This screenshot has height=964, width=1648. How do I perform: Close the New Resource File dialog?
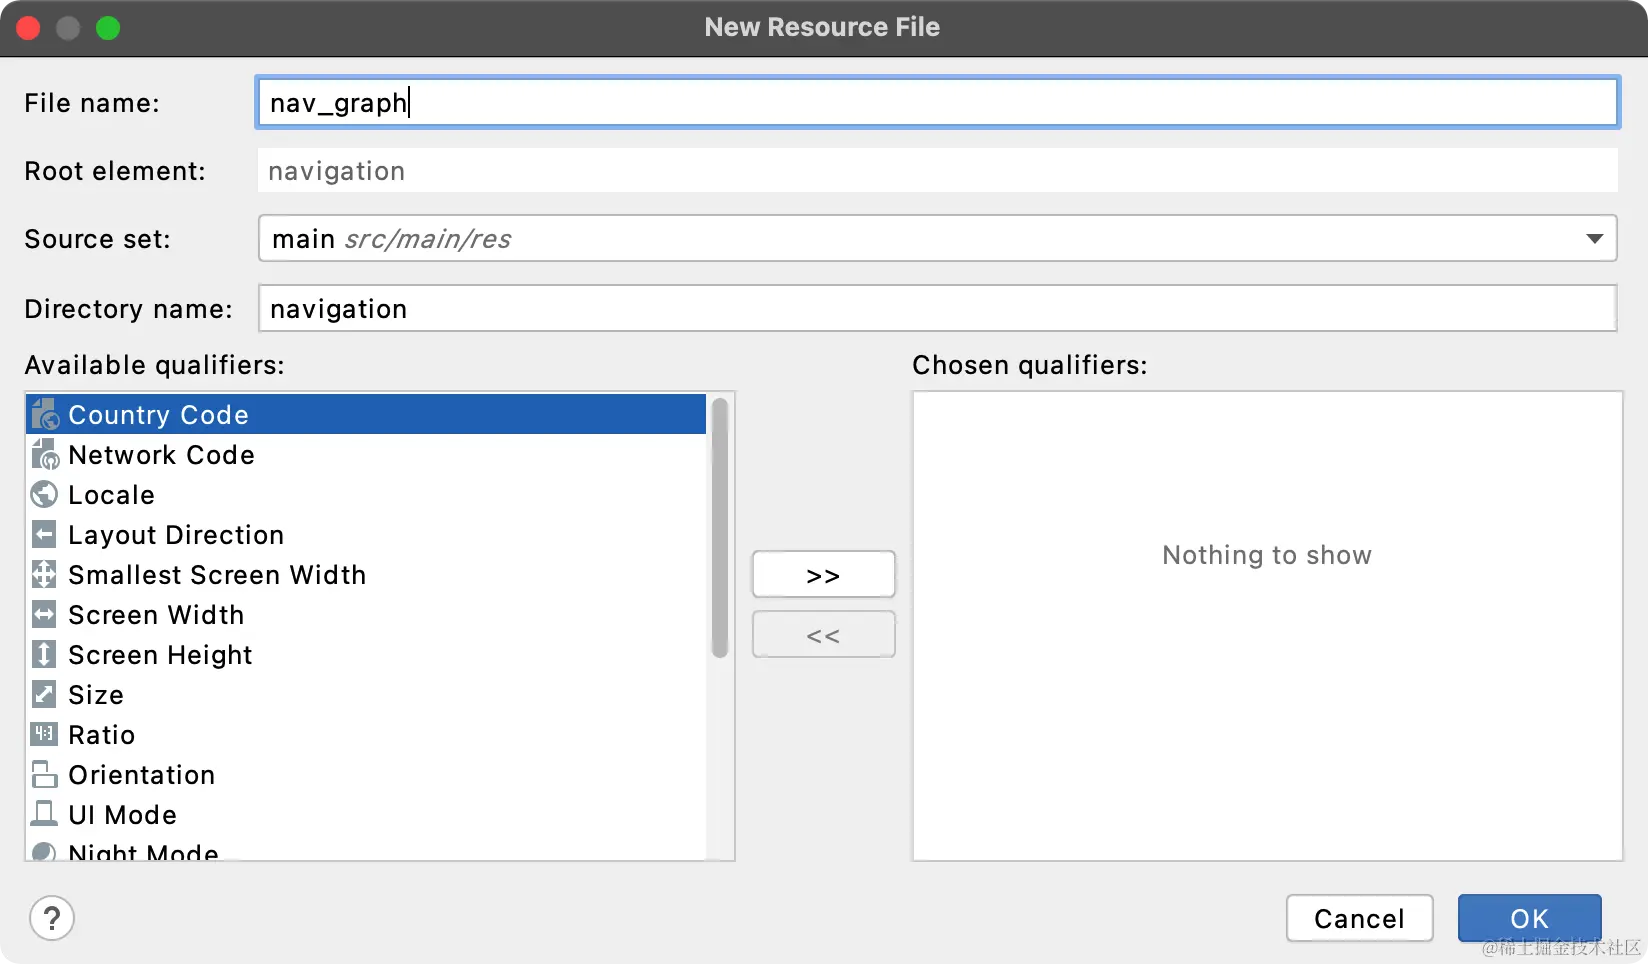click(x=28, y=28)
